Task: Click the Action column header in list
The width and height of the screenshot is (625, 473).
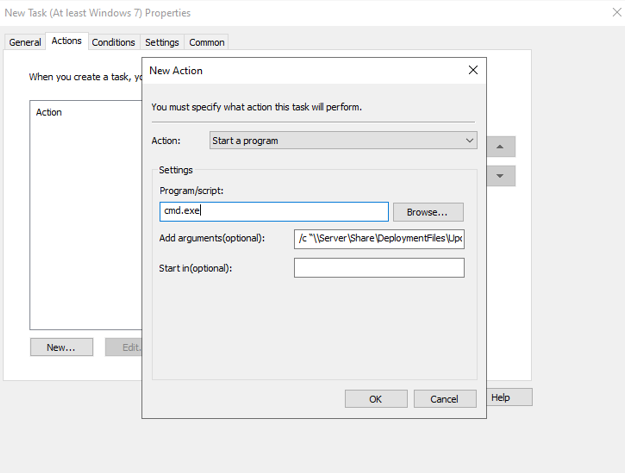Action: [x=49, y=112]
